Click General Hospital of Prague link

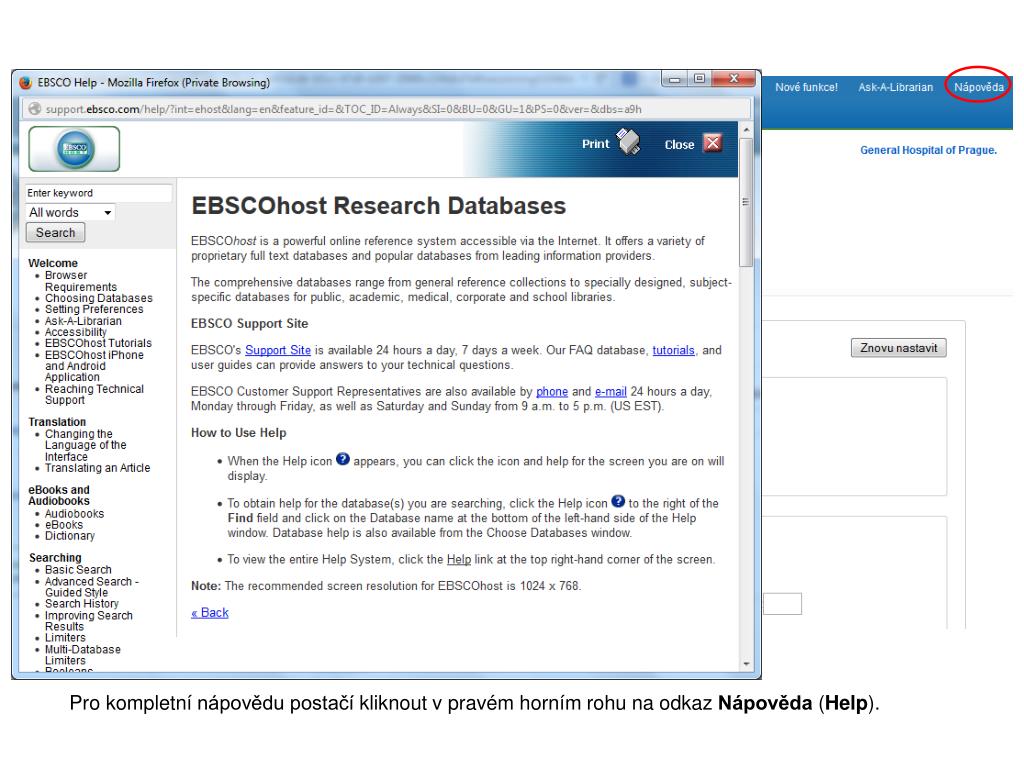coord(928,150)
